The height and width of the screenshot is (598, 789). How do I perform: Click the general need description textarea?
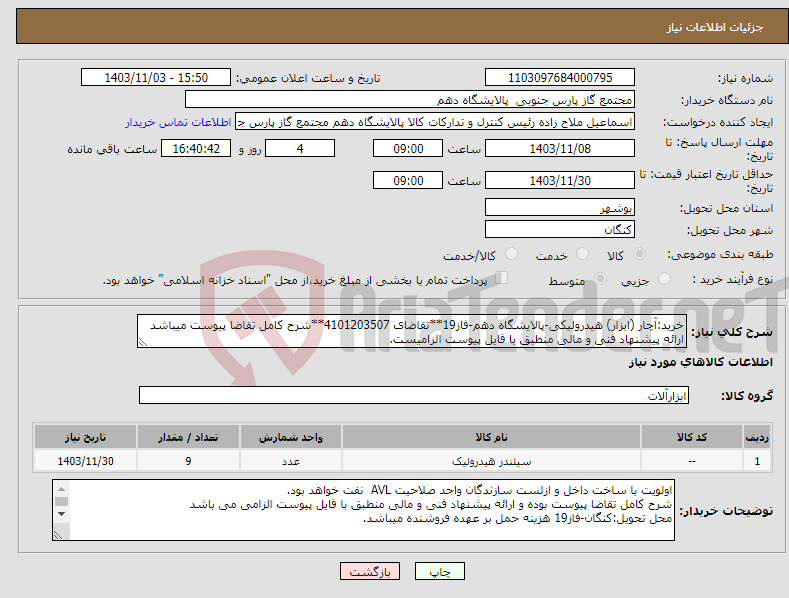coord(412,331)
